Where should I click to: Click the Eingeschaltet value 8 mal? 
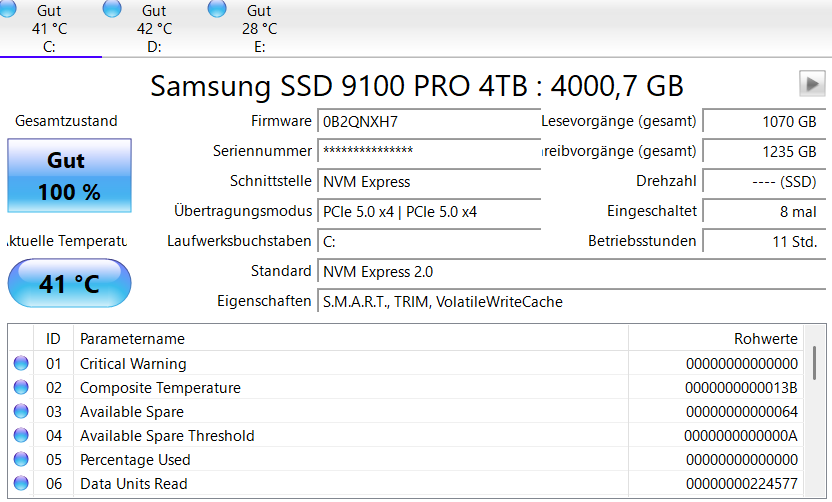(764, 212)
